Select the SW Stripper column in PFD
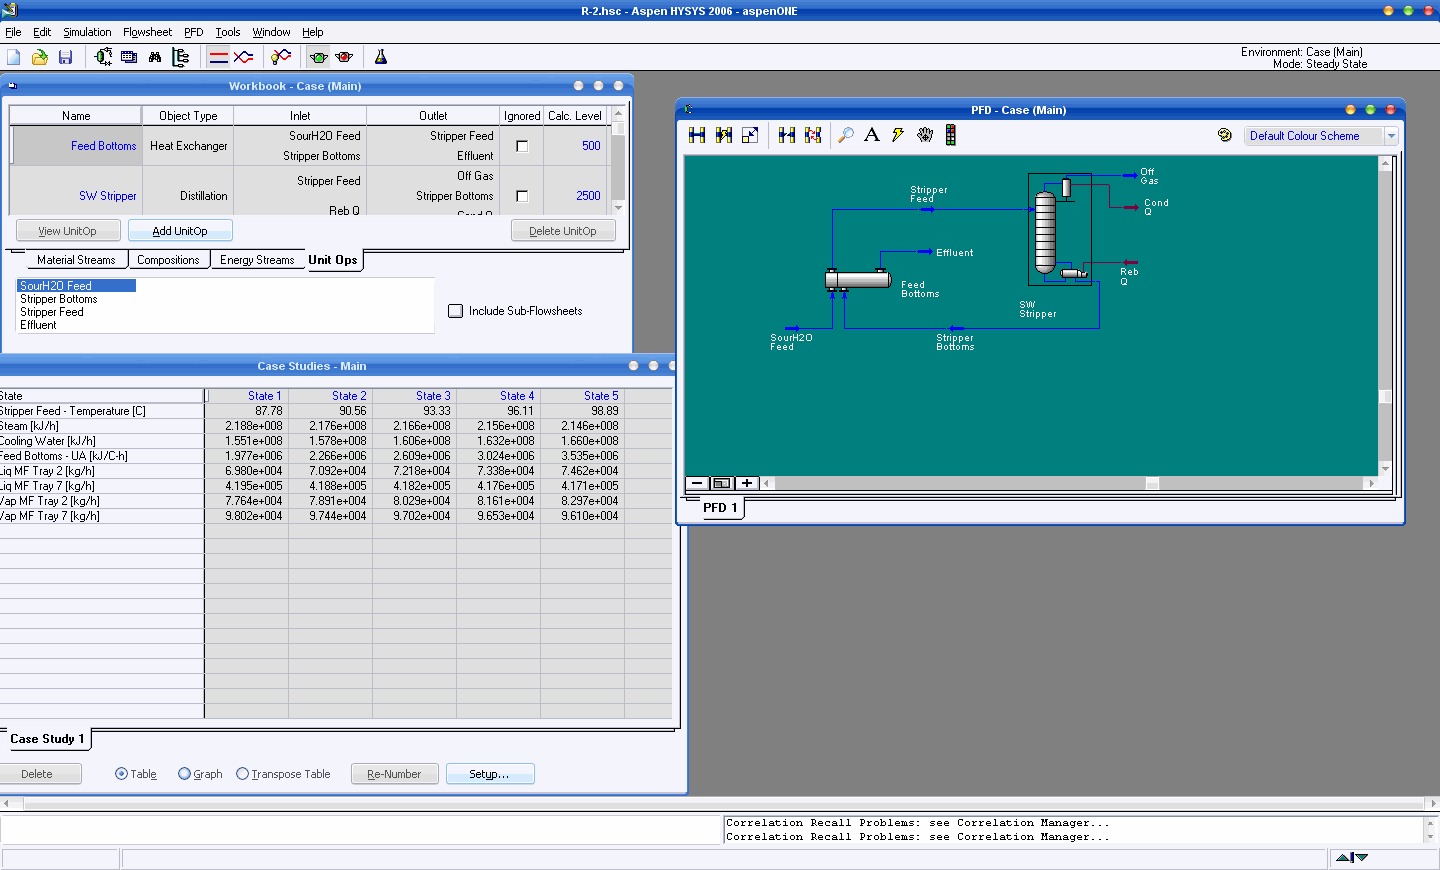 pyautogui.click(x=1045, y=232)
